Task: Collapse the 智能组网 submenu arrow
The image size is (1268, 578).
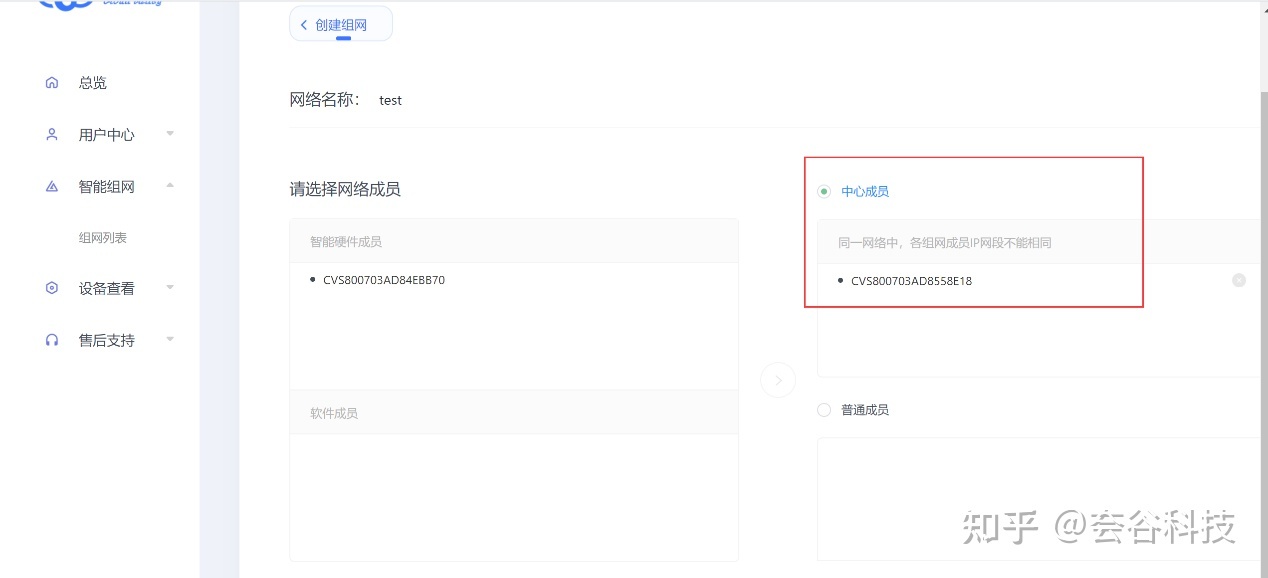Action: 170,186
